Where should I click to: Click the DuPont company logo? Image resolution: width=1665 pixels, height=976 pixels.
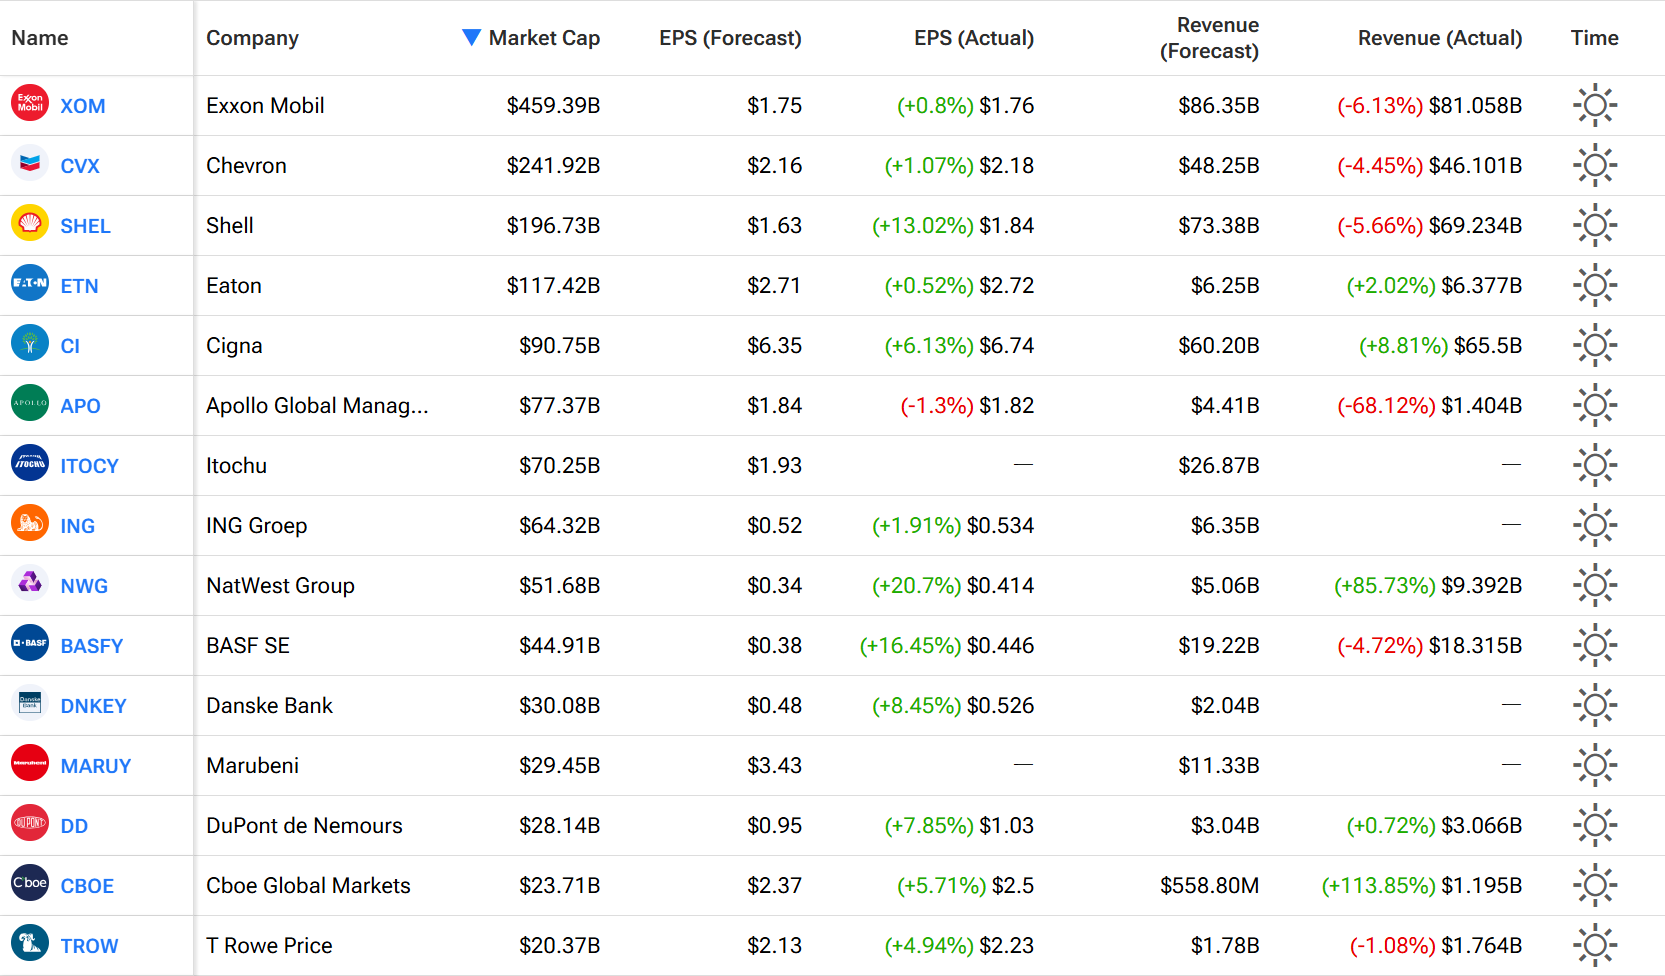(x=30, y=823)
